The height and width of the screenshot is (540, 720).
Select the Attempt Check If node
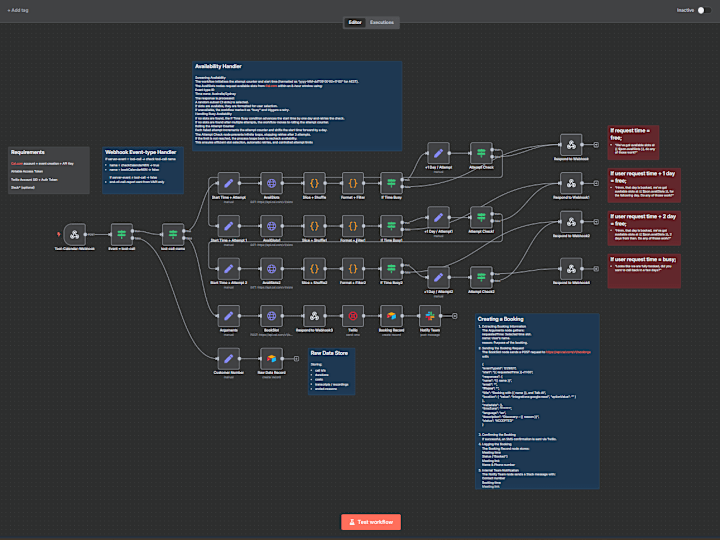[x=481, y=153]
